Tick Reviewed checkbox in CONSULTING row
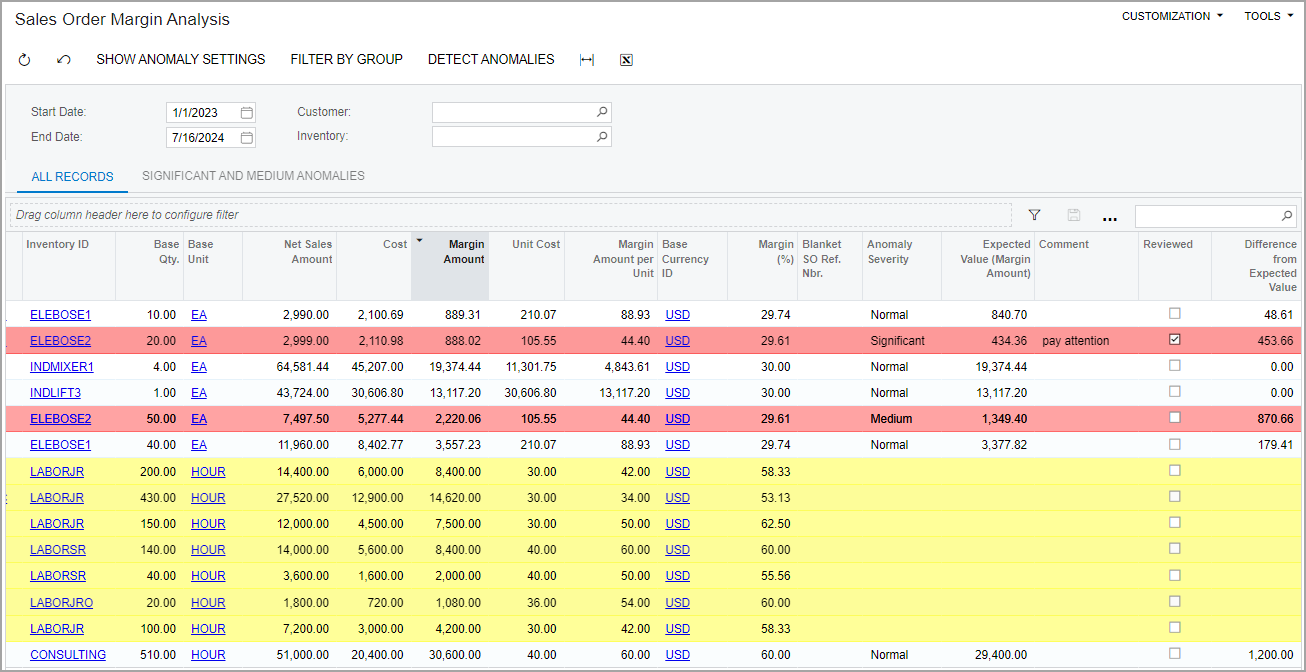Image resolution: width=1306 pixels, height=672 pixels. coord(1175,654)
